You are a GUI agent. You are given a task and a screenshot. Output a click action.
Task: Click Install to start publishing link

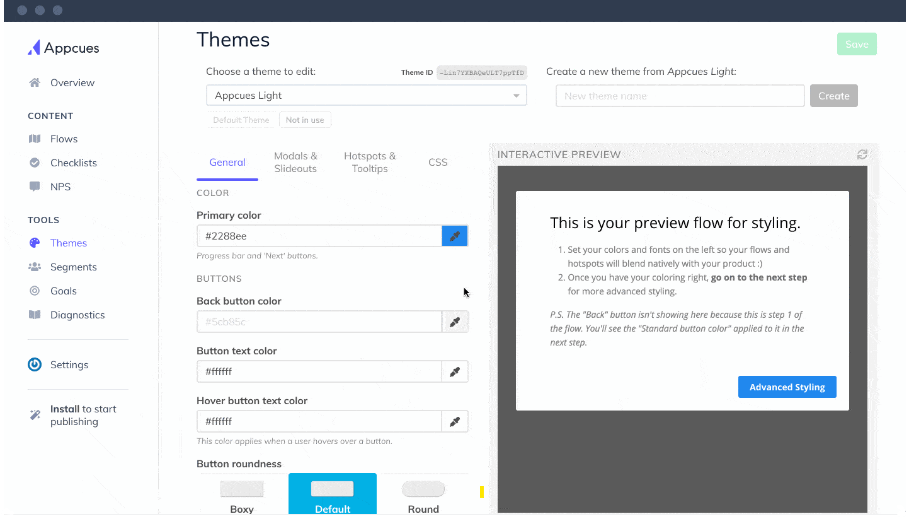83,415
